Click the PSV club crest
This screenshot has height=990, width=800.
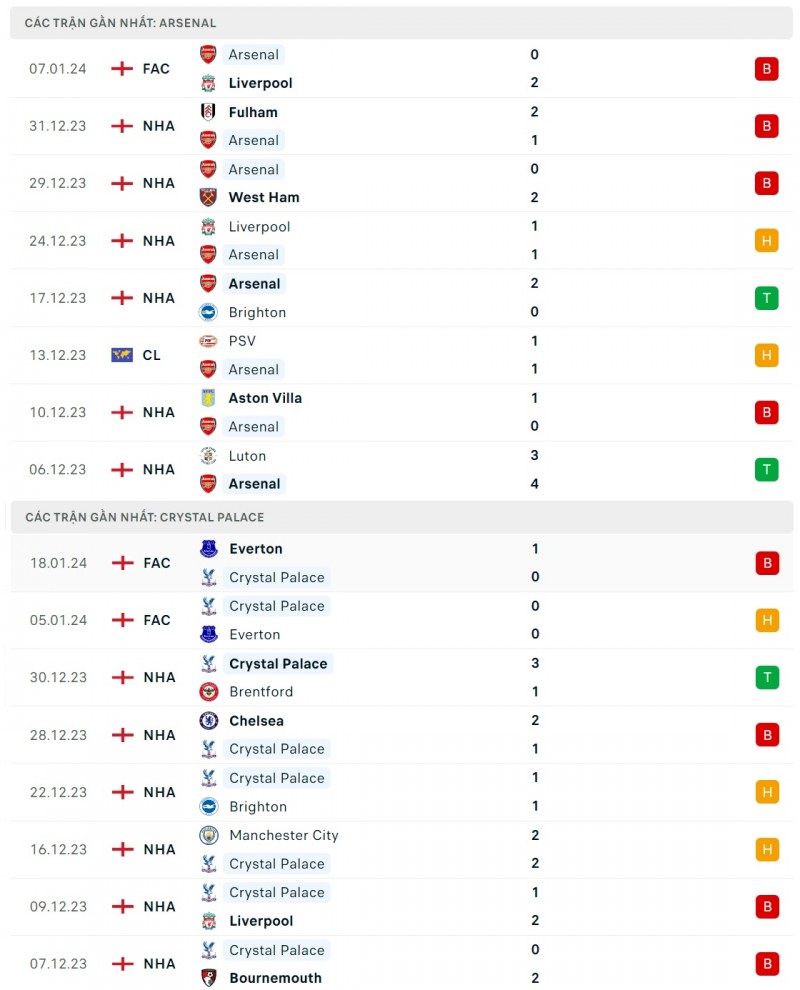(x=208, y=341)
